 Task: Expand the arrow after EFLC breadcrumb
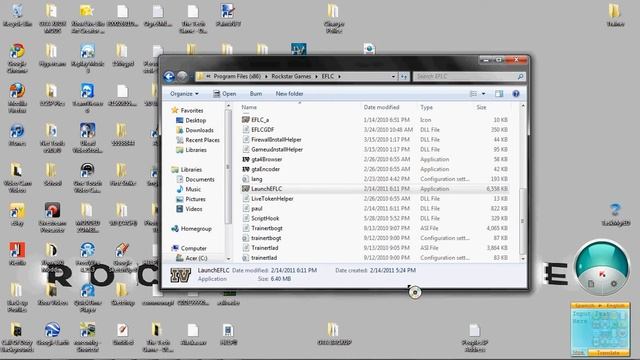coord(339,76)
